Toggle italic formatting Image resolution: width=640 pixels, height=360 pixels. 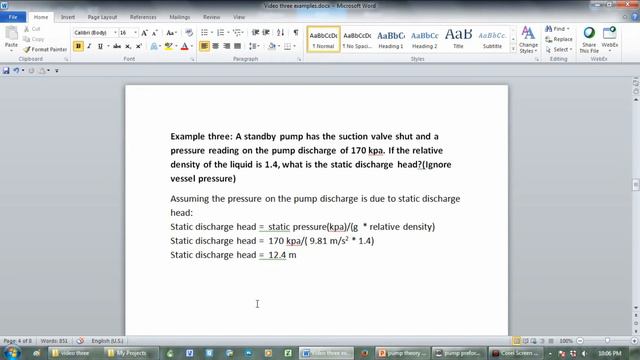(89, 46)
